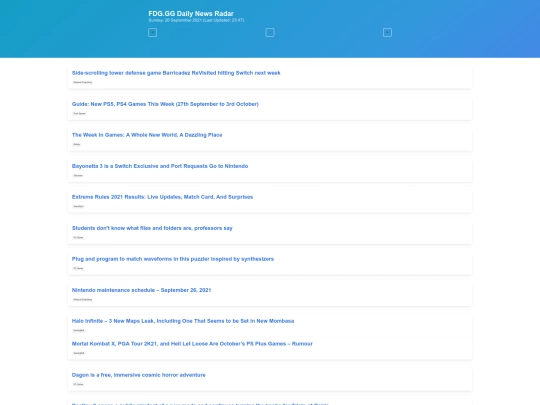This screenshot has height=405, width=540.
Task: Click the last square icon button in header
Action: [387, 33]
